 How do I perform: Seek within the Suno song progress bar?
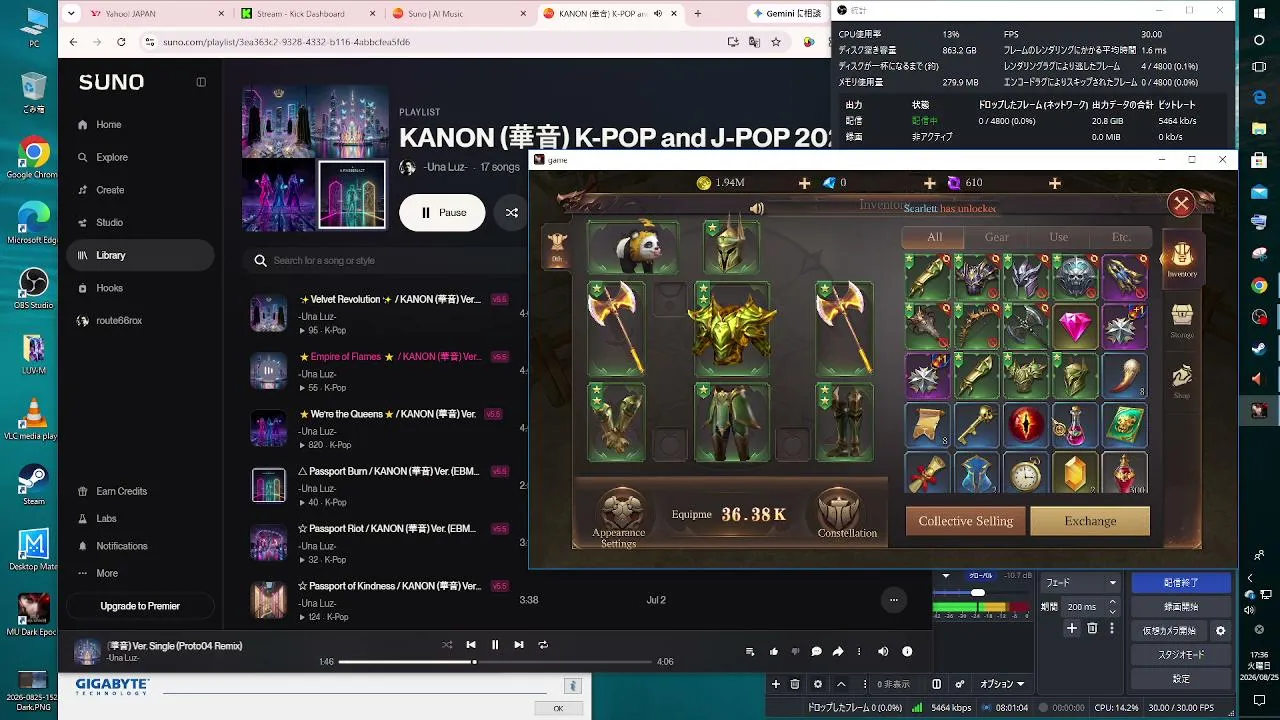[x=496, y=662]
